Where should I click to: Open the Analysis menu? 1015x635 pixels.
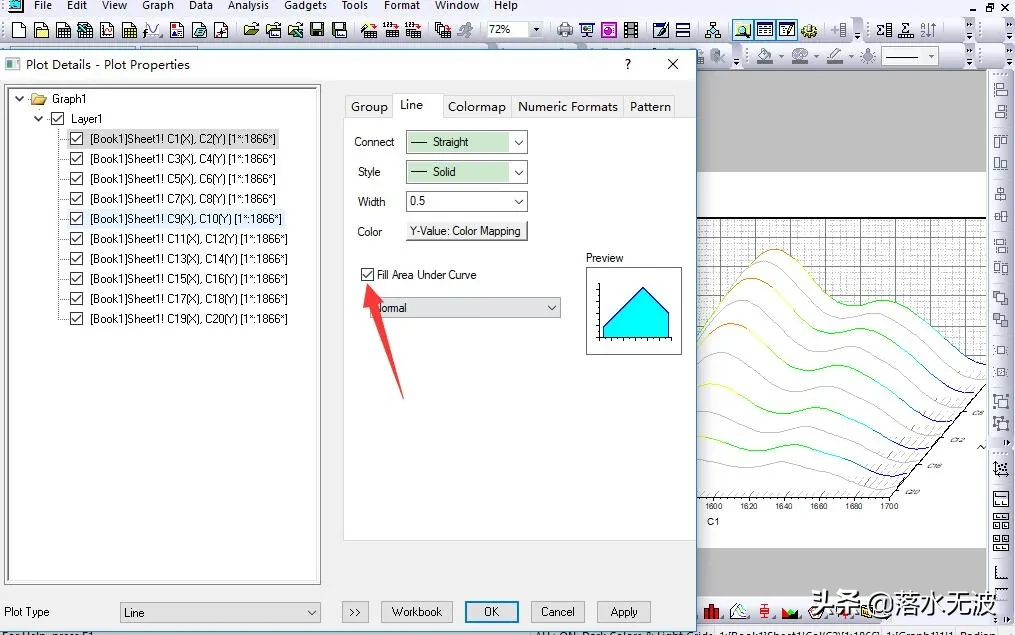tap(248, 6)
